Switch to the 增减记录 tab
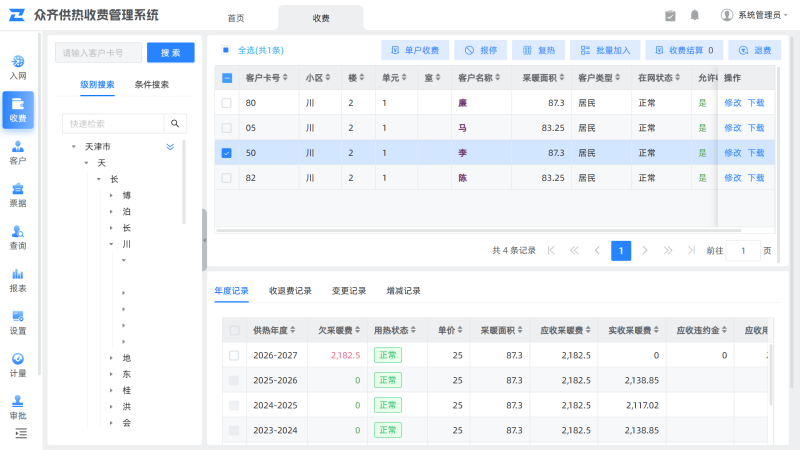 (x=404, y=291)
